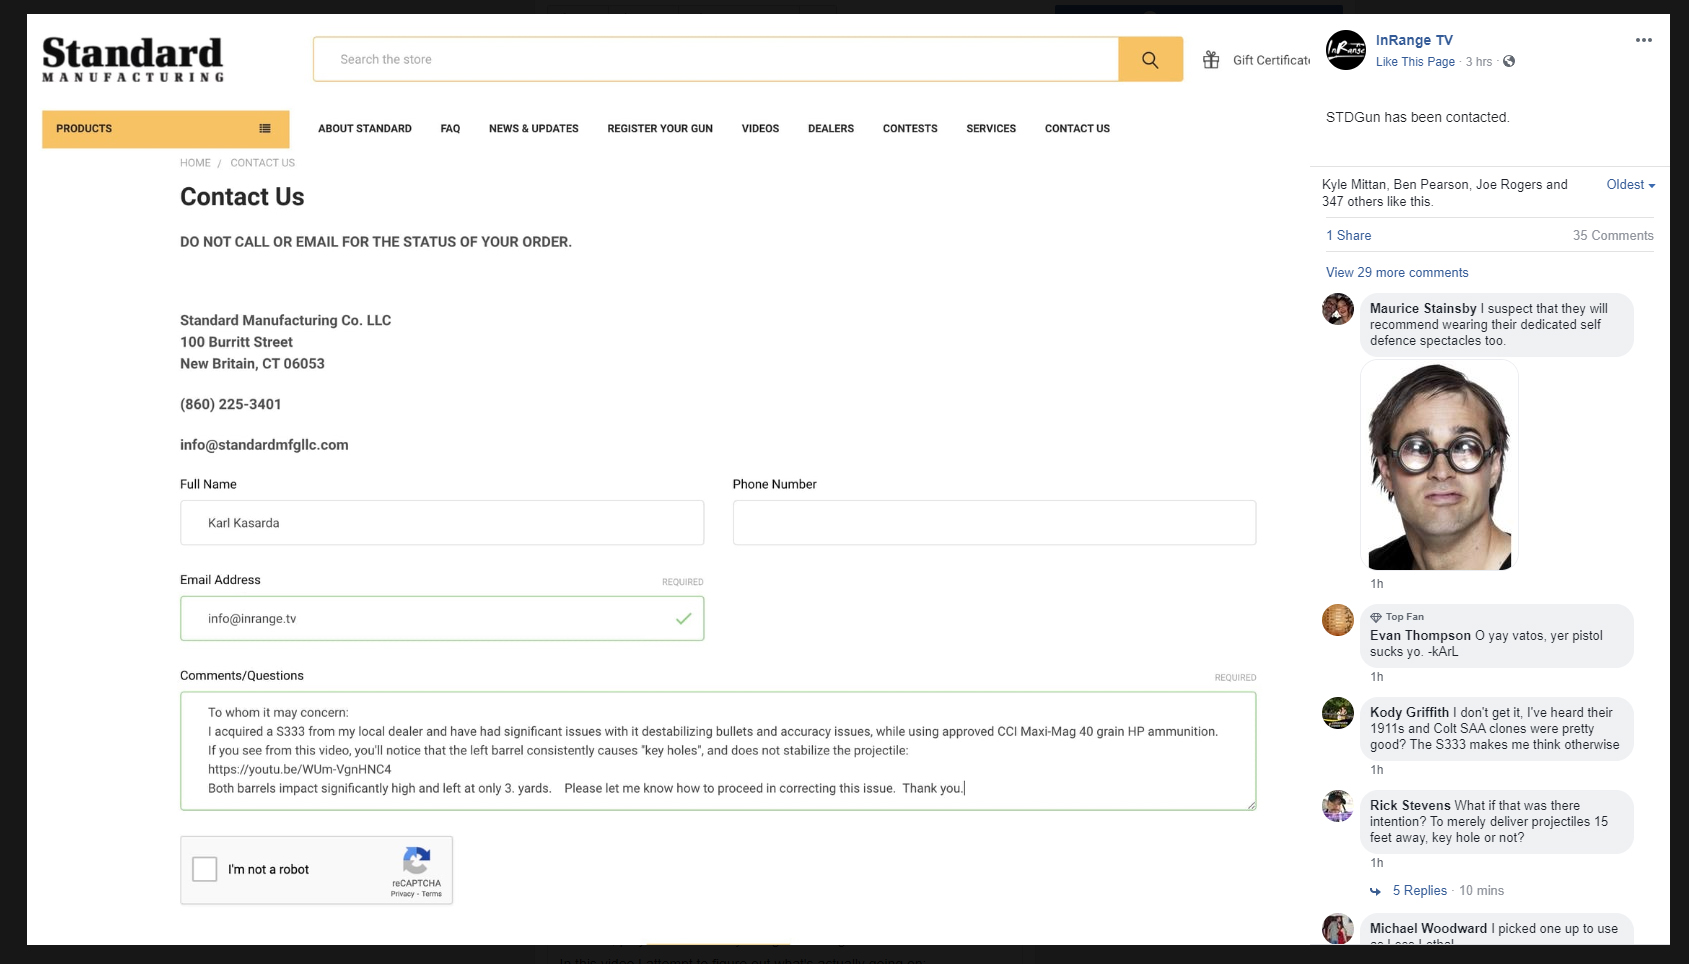Open the Oldest comment sort dropdown
1689x964 pixels.
click(1631, 185)
